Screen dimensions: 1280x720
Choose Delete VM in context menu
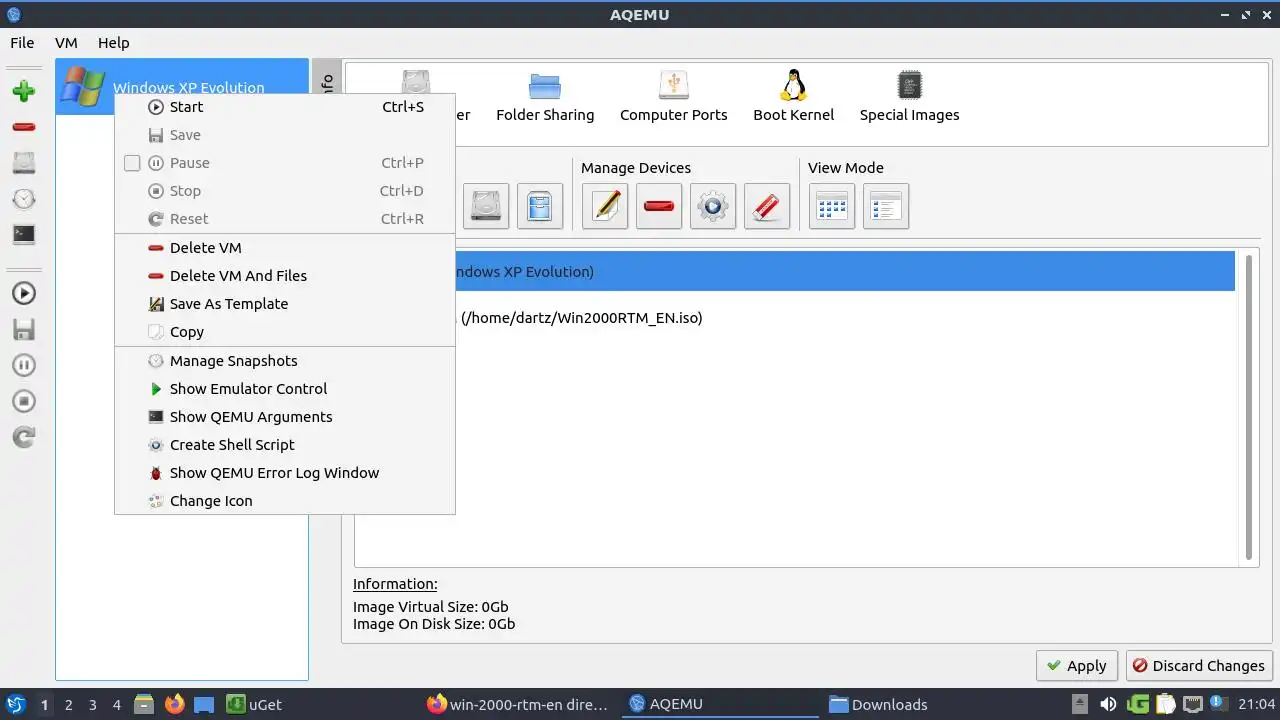pyautogui.click(x=285, y=248)
